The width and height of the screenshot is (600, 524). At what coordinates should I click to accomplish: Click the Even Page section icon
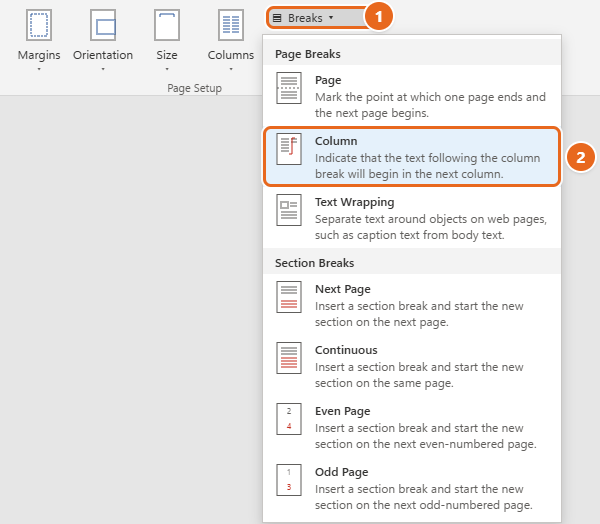coord(289,419)
